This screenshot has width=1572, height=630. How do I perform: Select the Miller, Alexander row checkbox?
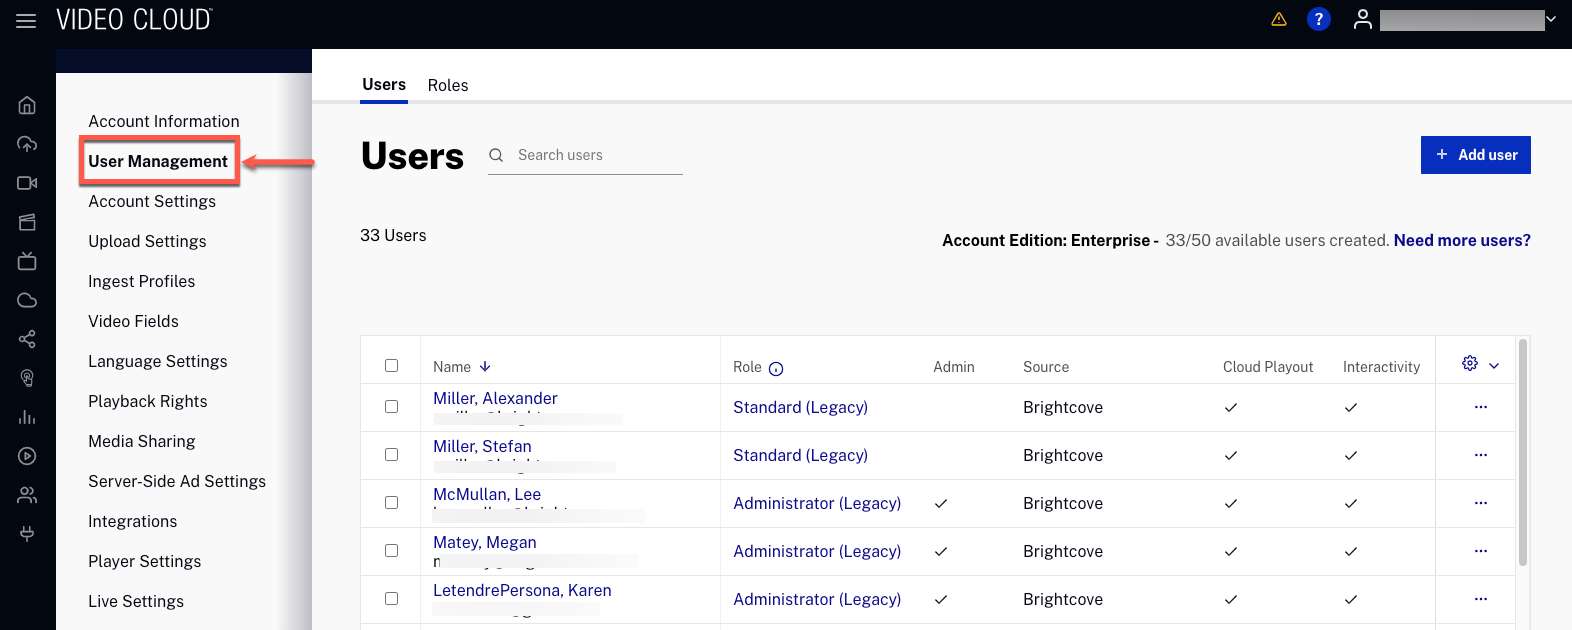pos(391,407)
